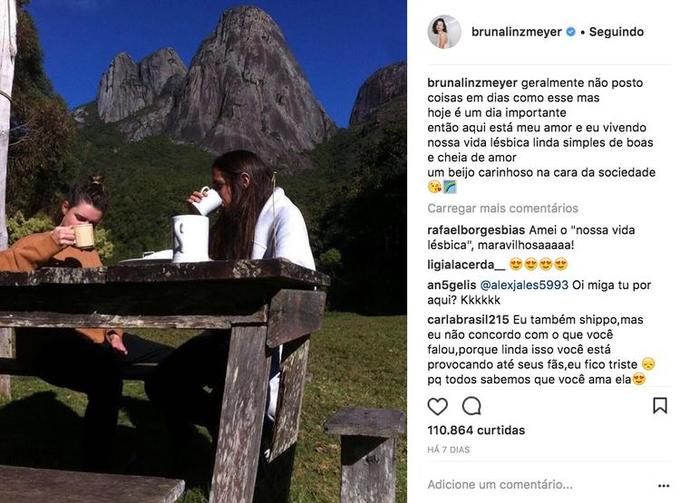Click the blue verified badge

pyautogui.click(x=571, y=32)
